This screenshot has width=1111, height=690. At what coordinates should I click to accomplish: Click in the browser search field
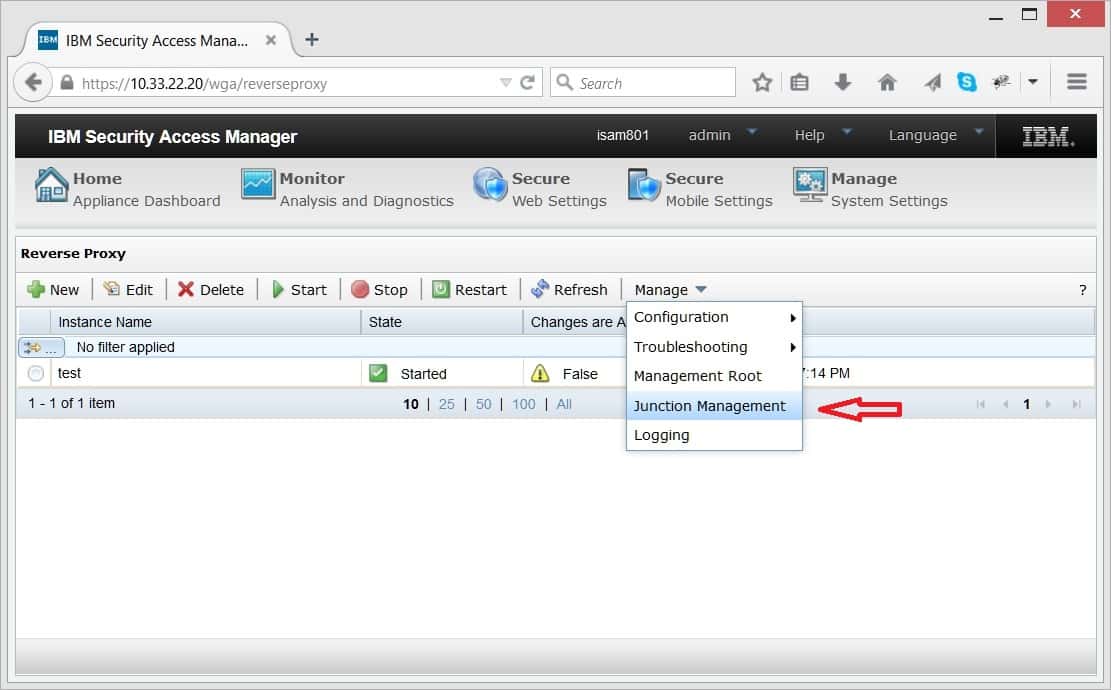click(643, 81)
